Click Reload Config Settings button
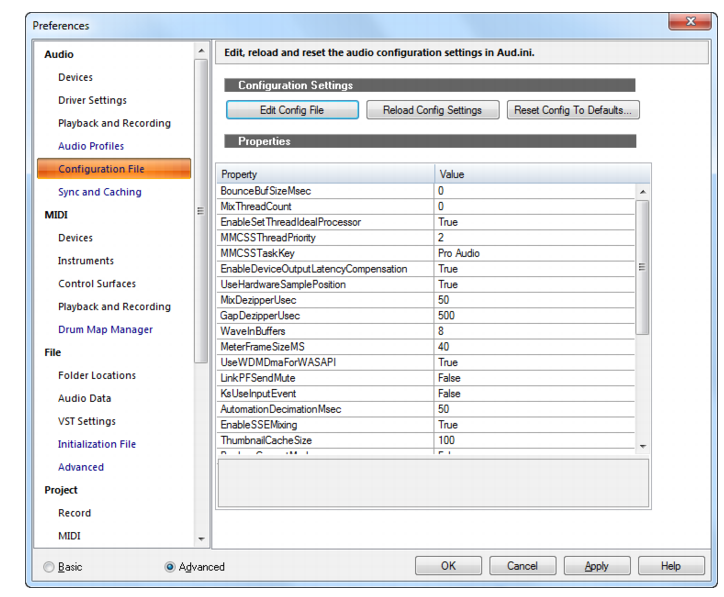Viewport: 724px width, 597px height. 433,110
